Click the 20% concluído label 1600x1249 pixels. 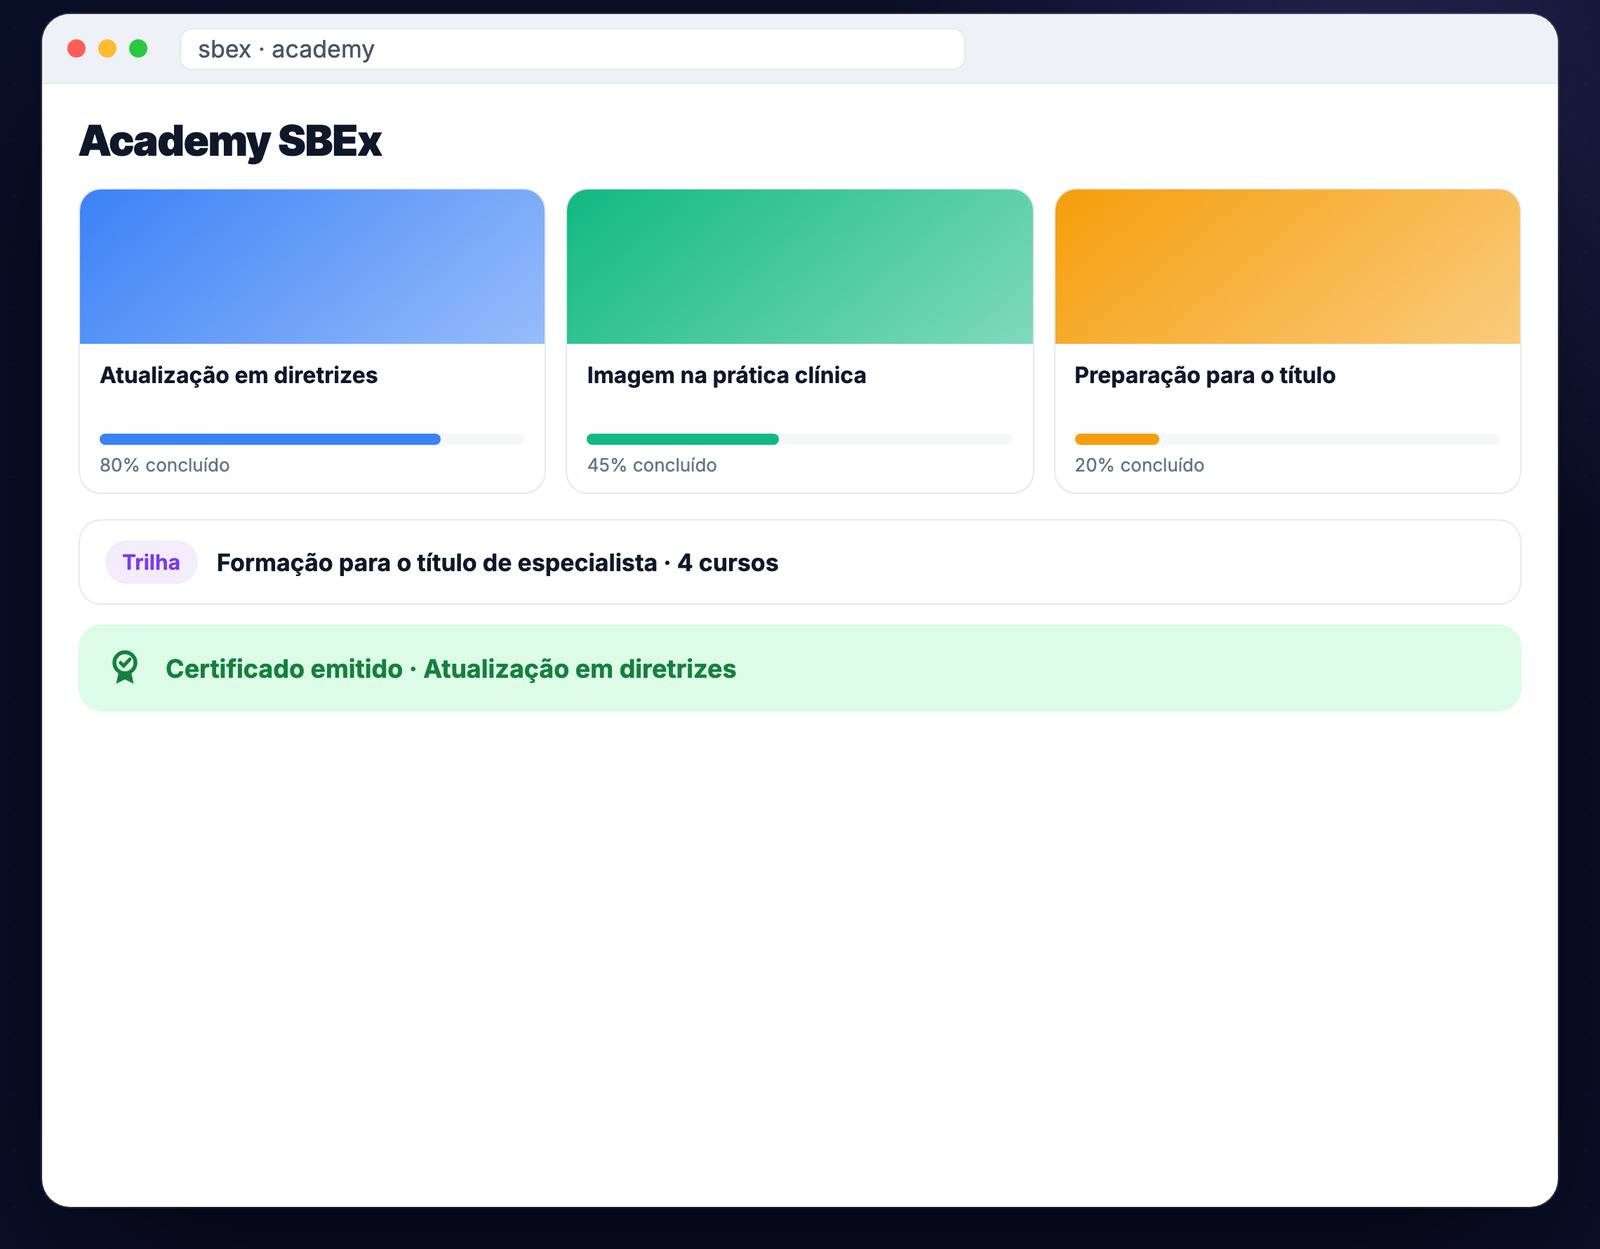(1140, 465)
